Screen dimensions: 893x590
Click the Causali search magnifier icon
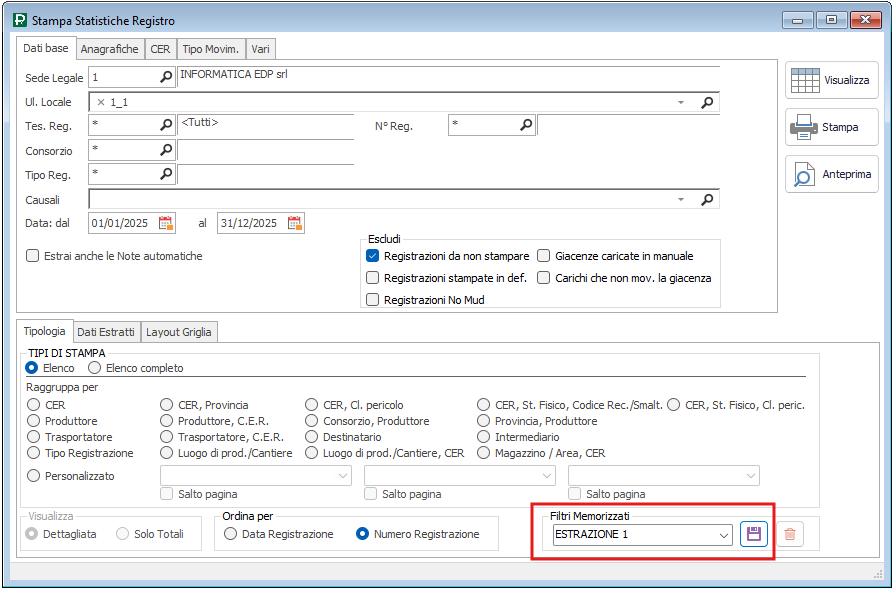click(707, 199)
